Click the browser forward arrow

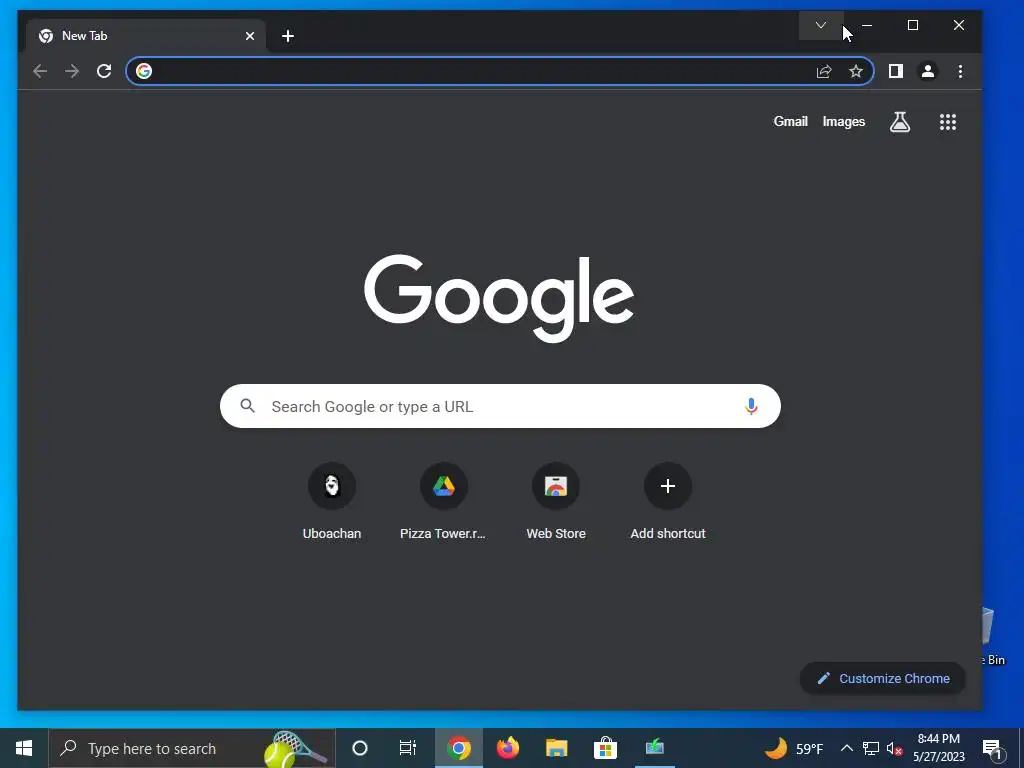(x=72, y=71)
